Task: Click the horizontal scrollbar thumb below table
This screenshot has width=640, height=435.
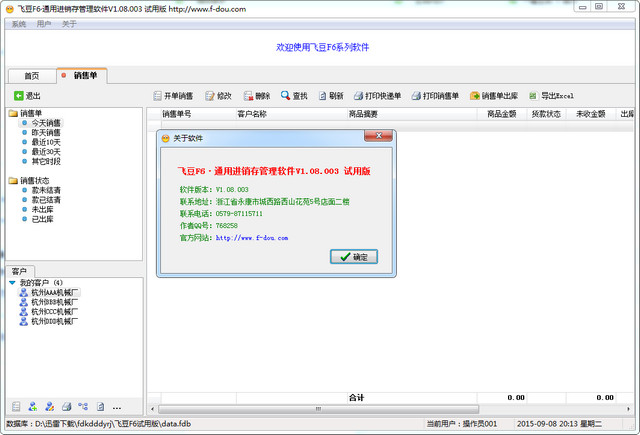Action: pyautogui.click(x=318, y=409)
